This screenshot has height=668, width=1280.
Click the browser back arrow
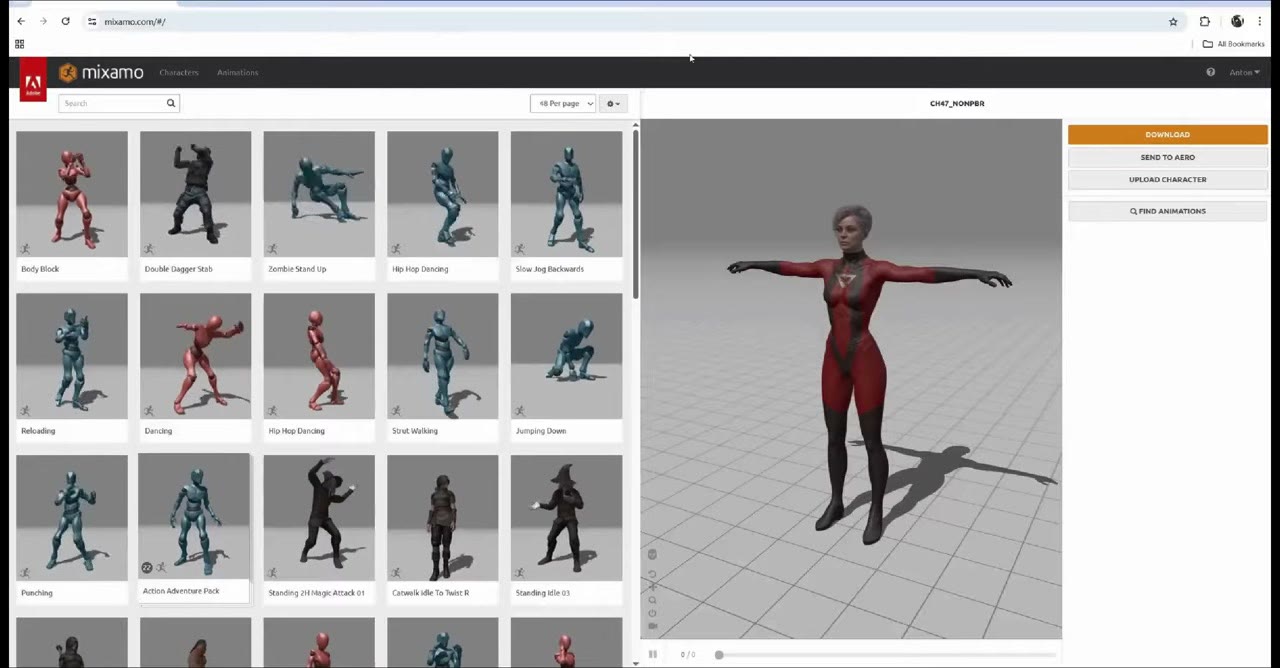click(x=21, y=21)
